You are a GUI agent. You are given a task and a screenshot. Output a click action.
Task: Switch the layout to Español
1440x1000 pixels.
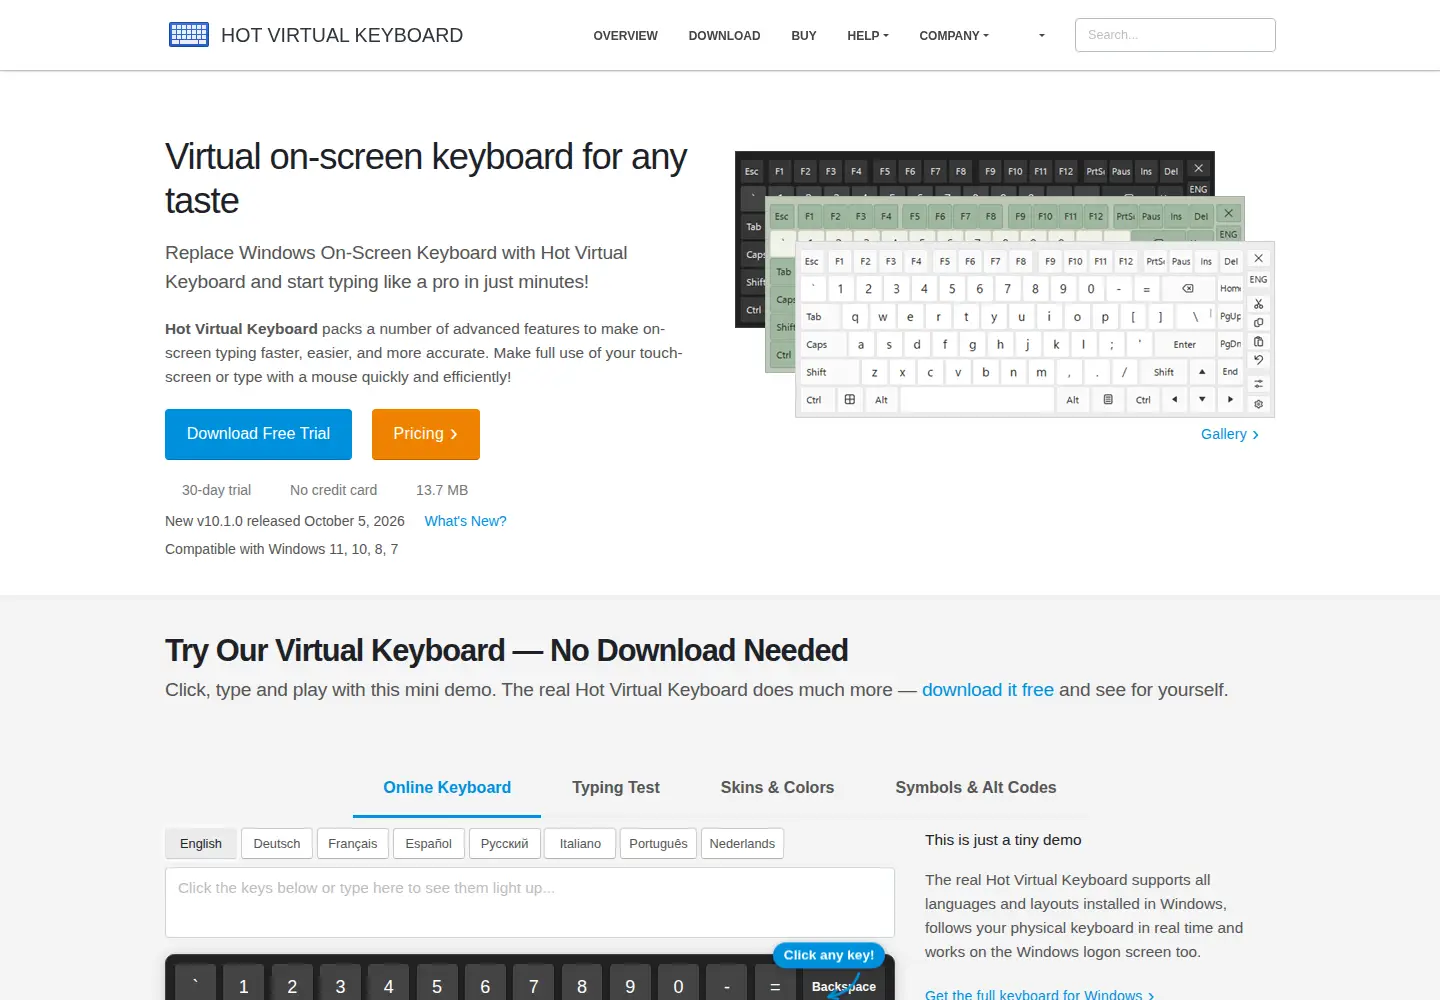point(429,844)
